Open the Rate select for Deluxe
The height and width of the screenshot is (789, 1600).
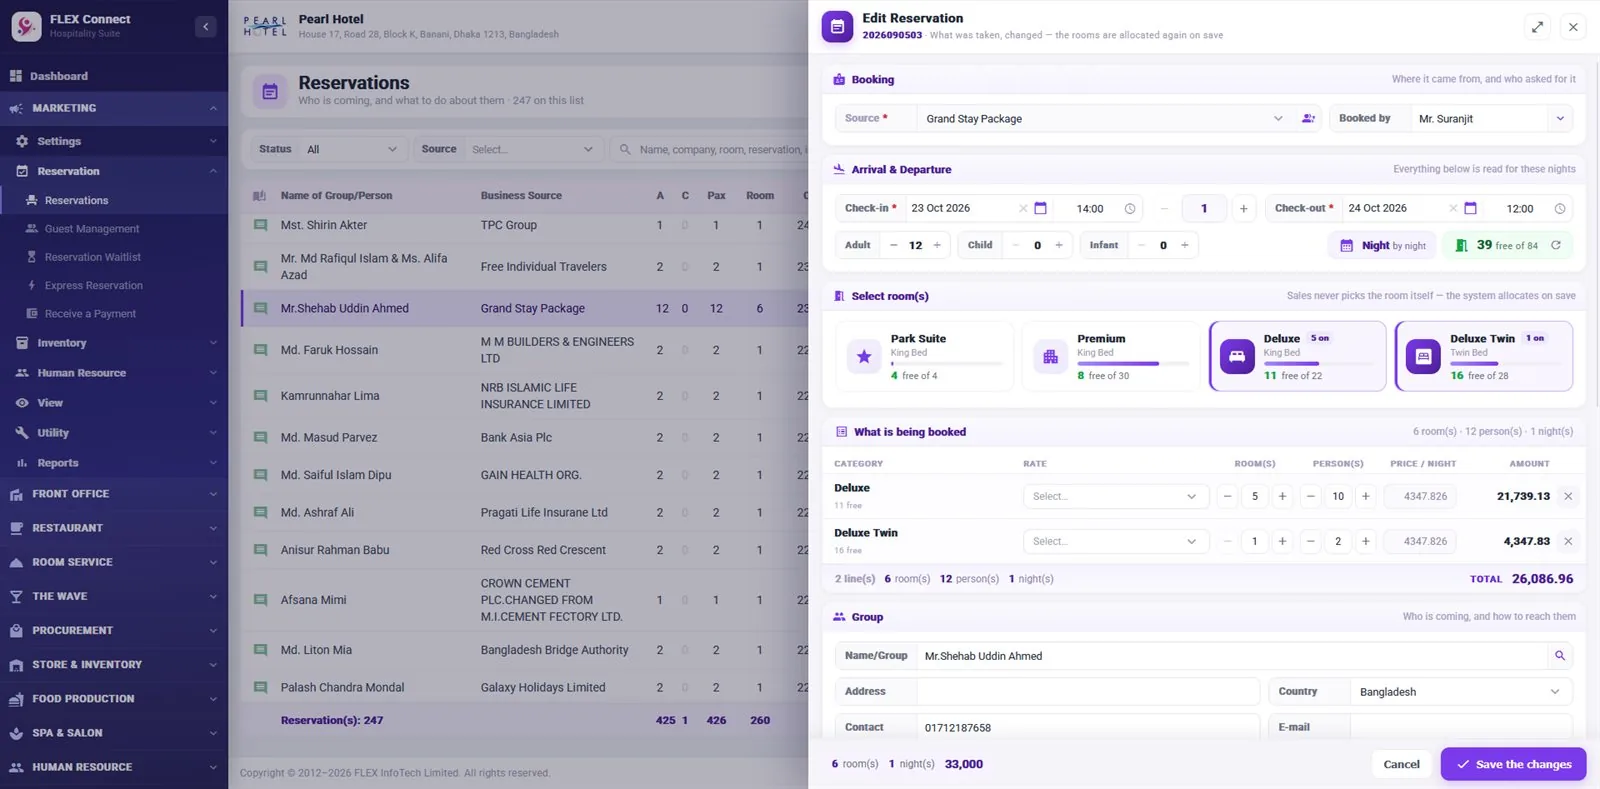tap(1115, 496)
